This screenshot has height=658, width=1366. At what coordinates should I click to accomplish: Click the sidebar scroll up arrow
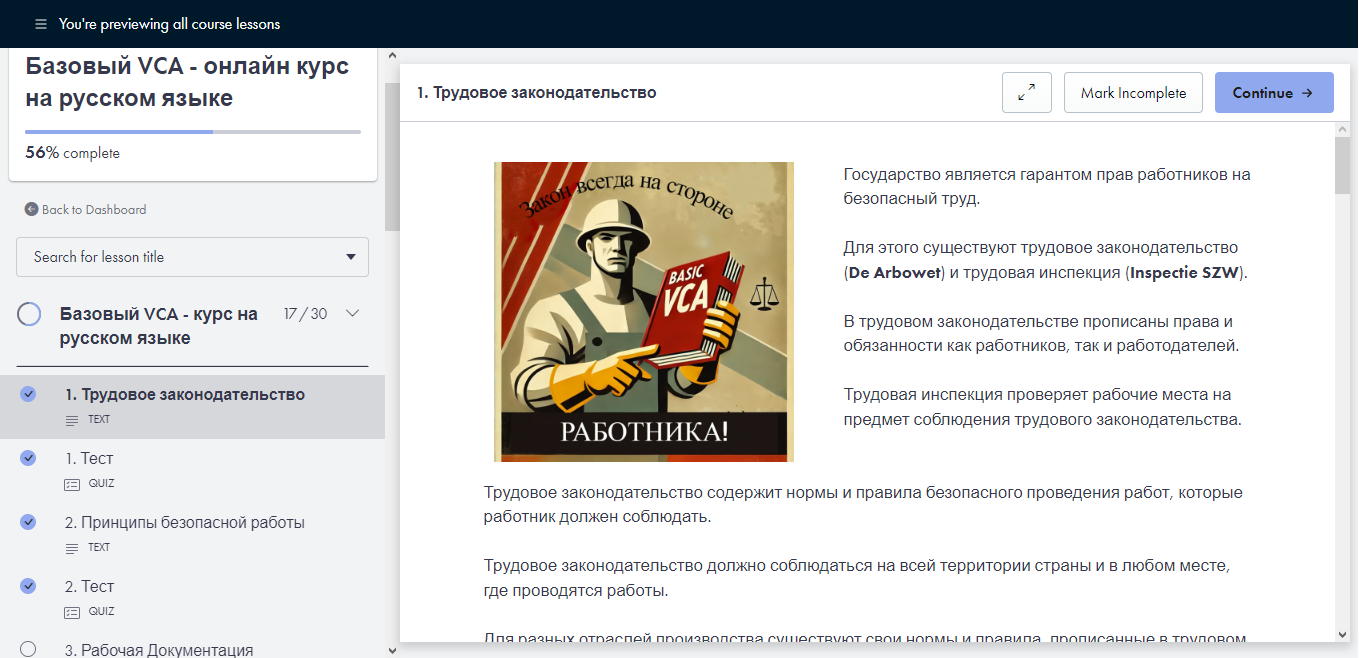(x=391, y=56)
